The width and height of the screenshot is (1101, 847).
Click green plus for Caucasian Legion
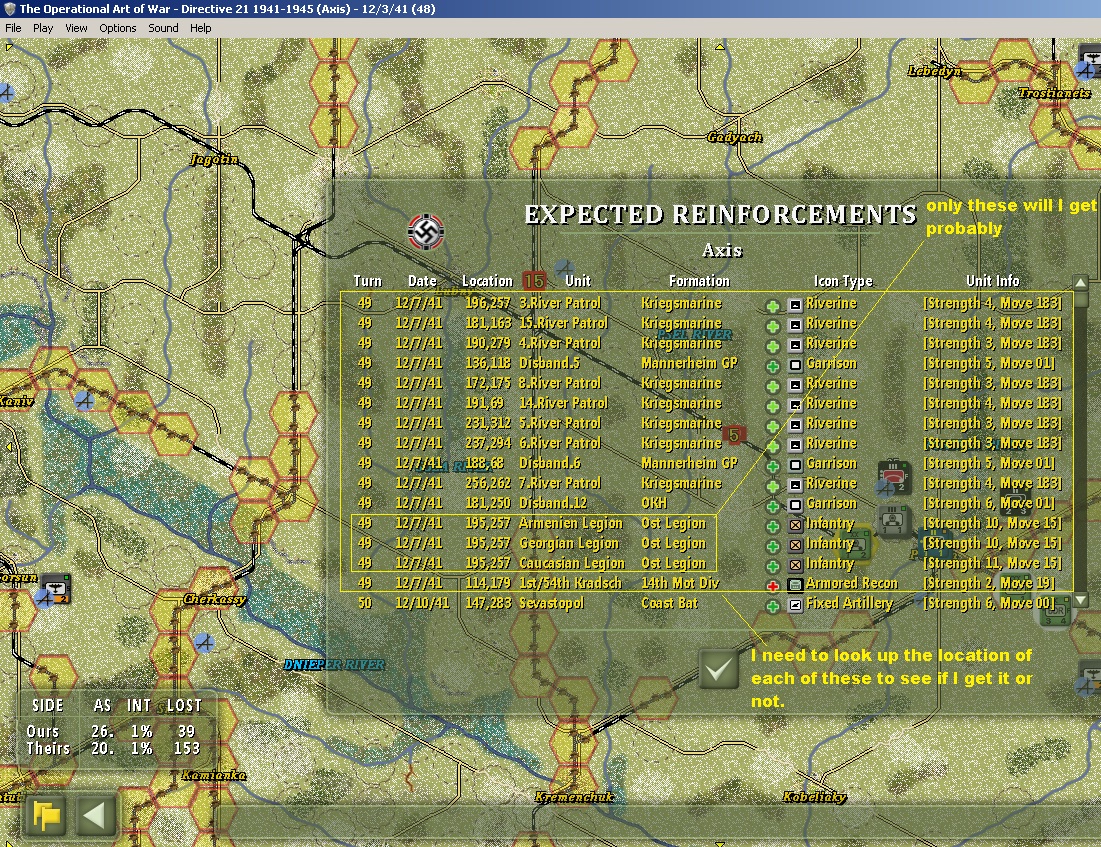[x=772, y=567]
